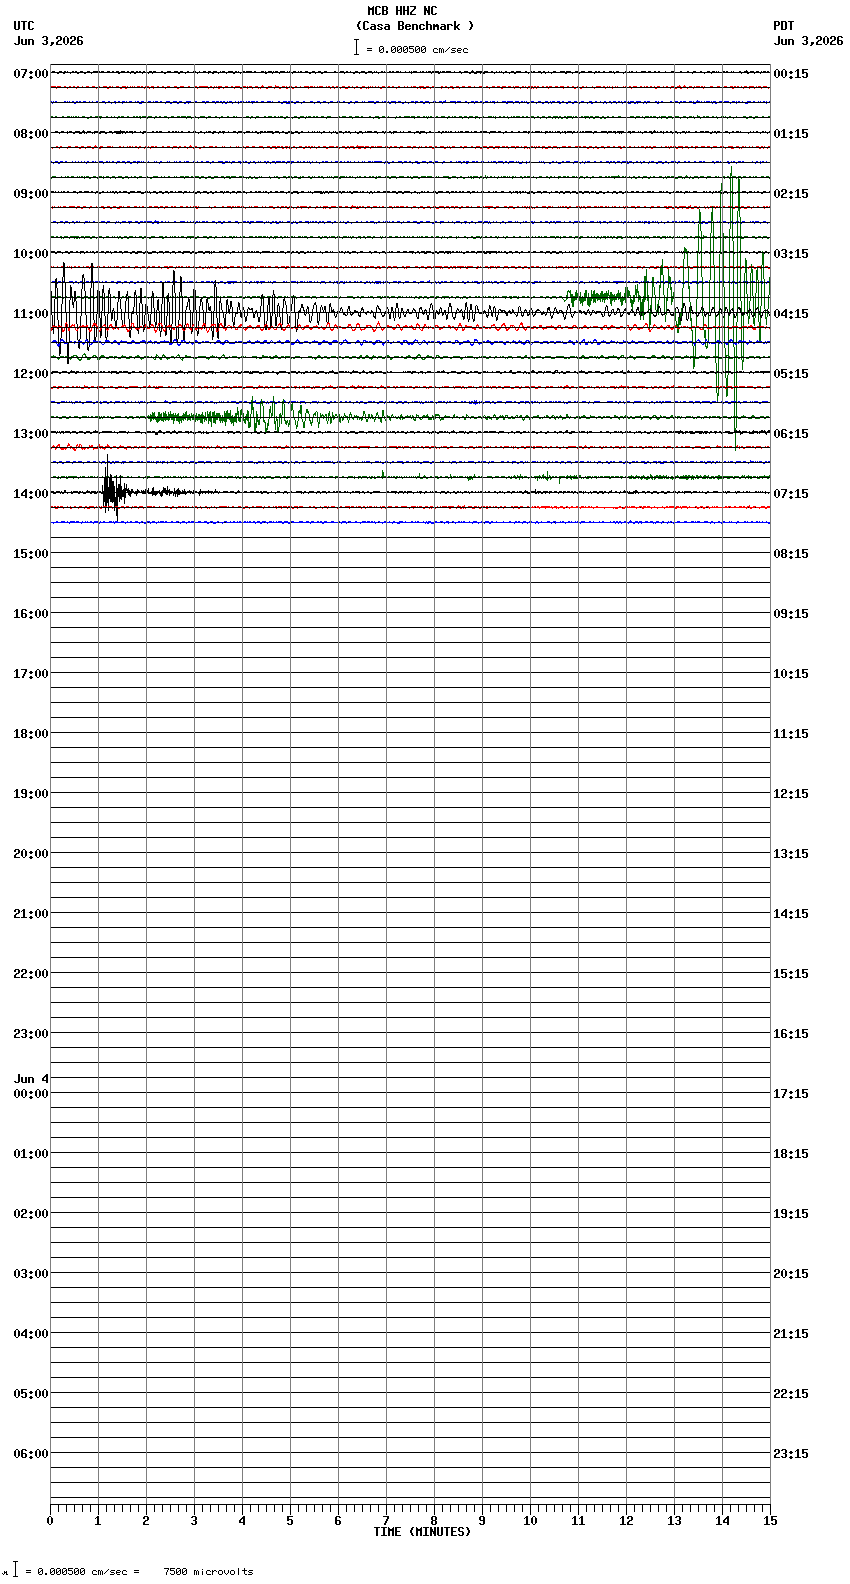Click the '13:00' UTC time label
The image size is (850, 1584).
31,434
